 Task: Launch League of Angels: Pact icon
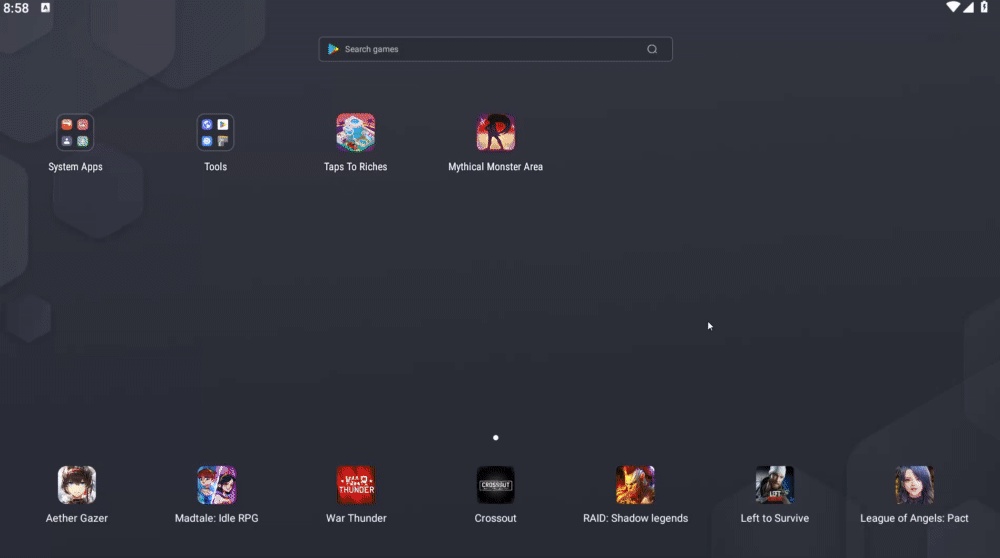[915, 485]
